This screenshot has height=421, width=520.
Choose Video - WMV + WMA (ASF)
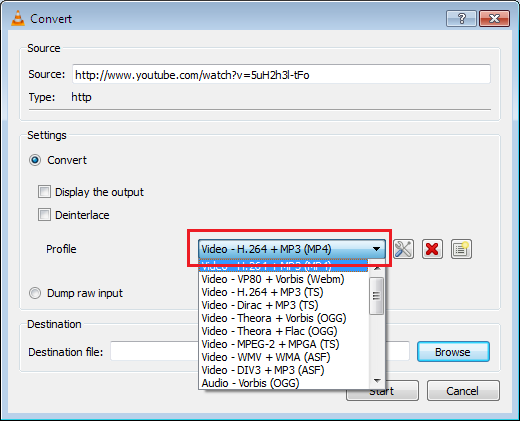click(x=284, y=357)
